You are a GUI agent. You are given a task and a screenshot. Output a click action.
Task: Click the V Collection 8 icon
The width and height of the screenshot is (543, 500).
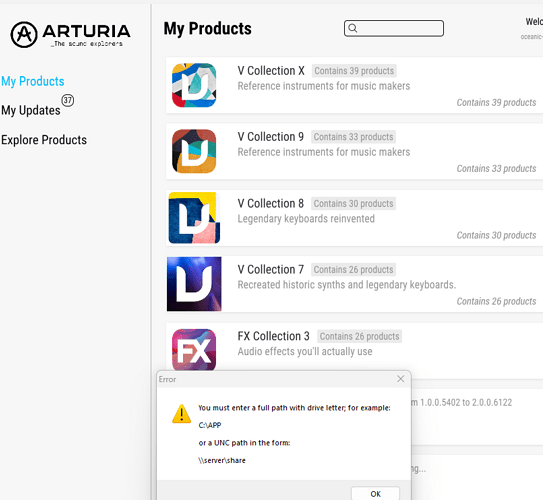pos(194,218)
